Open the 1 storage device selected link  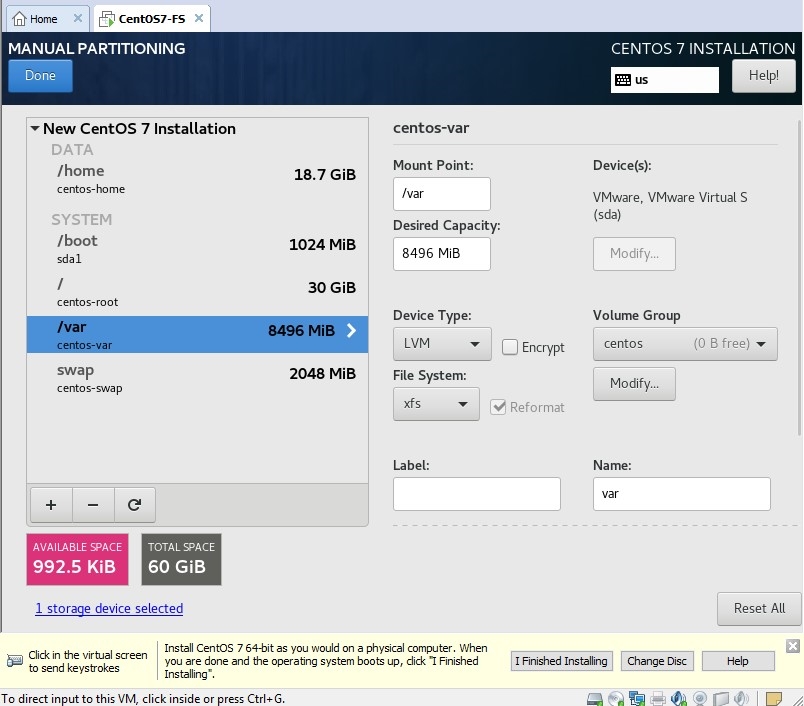pyautogui.click(x=109, y=608)
